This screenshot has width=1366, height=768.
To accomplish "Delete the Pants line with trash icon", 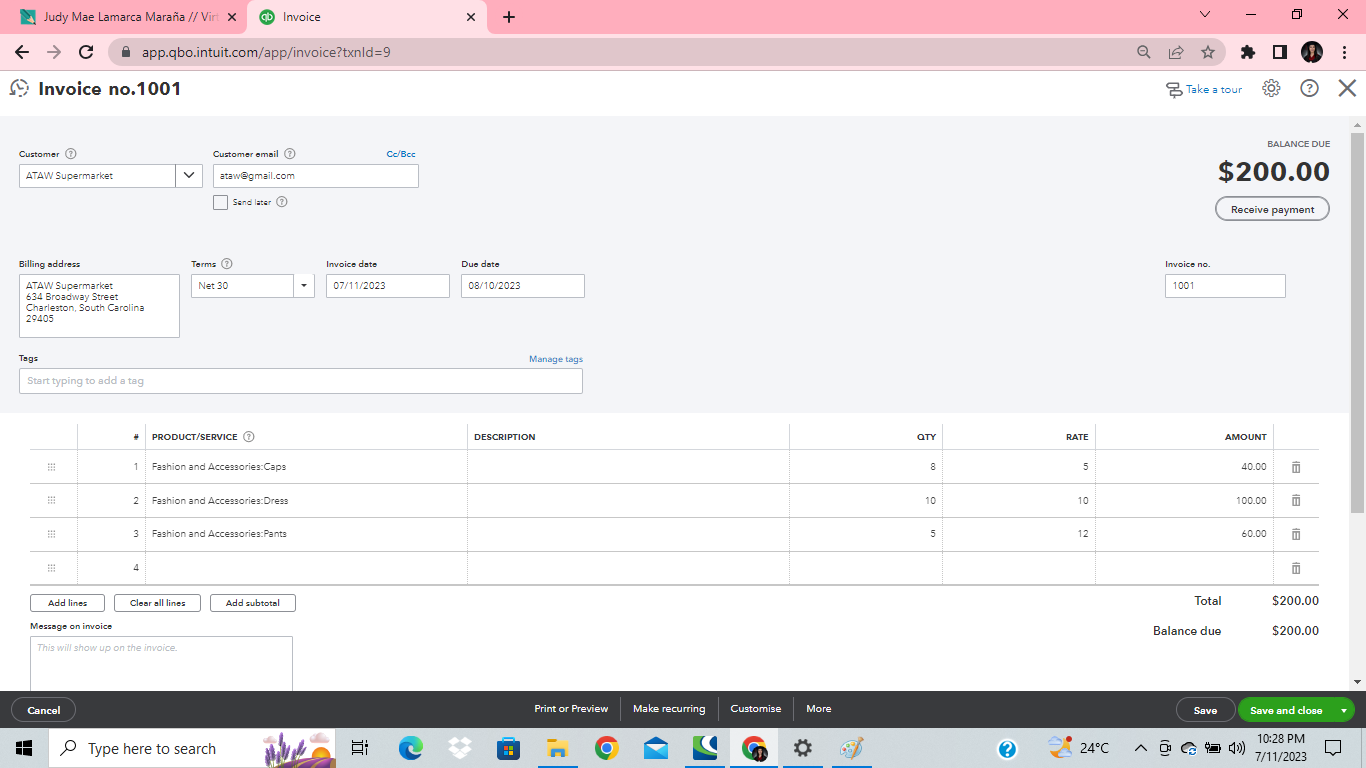I will pyautogui.click(x=1296, y=534).
